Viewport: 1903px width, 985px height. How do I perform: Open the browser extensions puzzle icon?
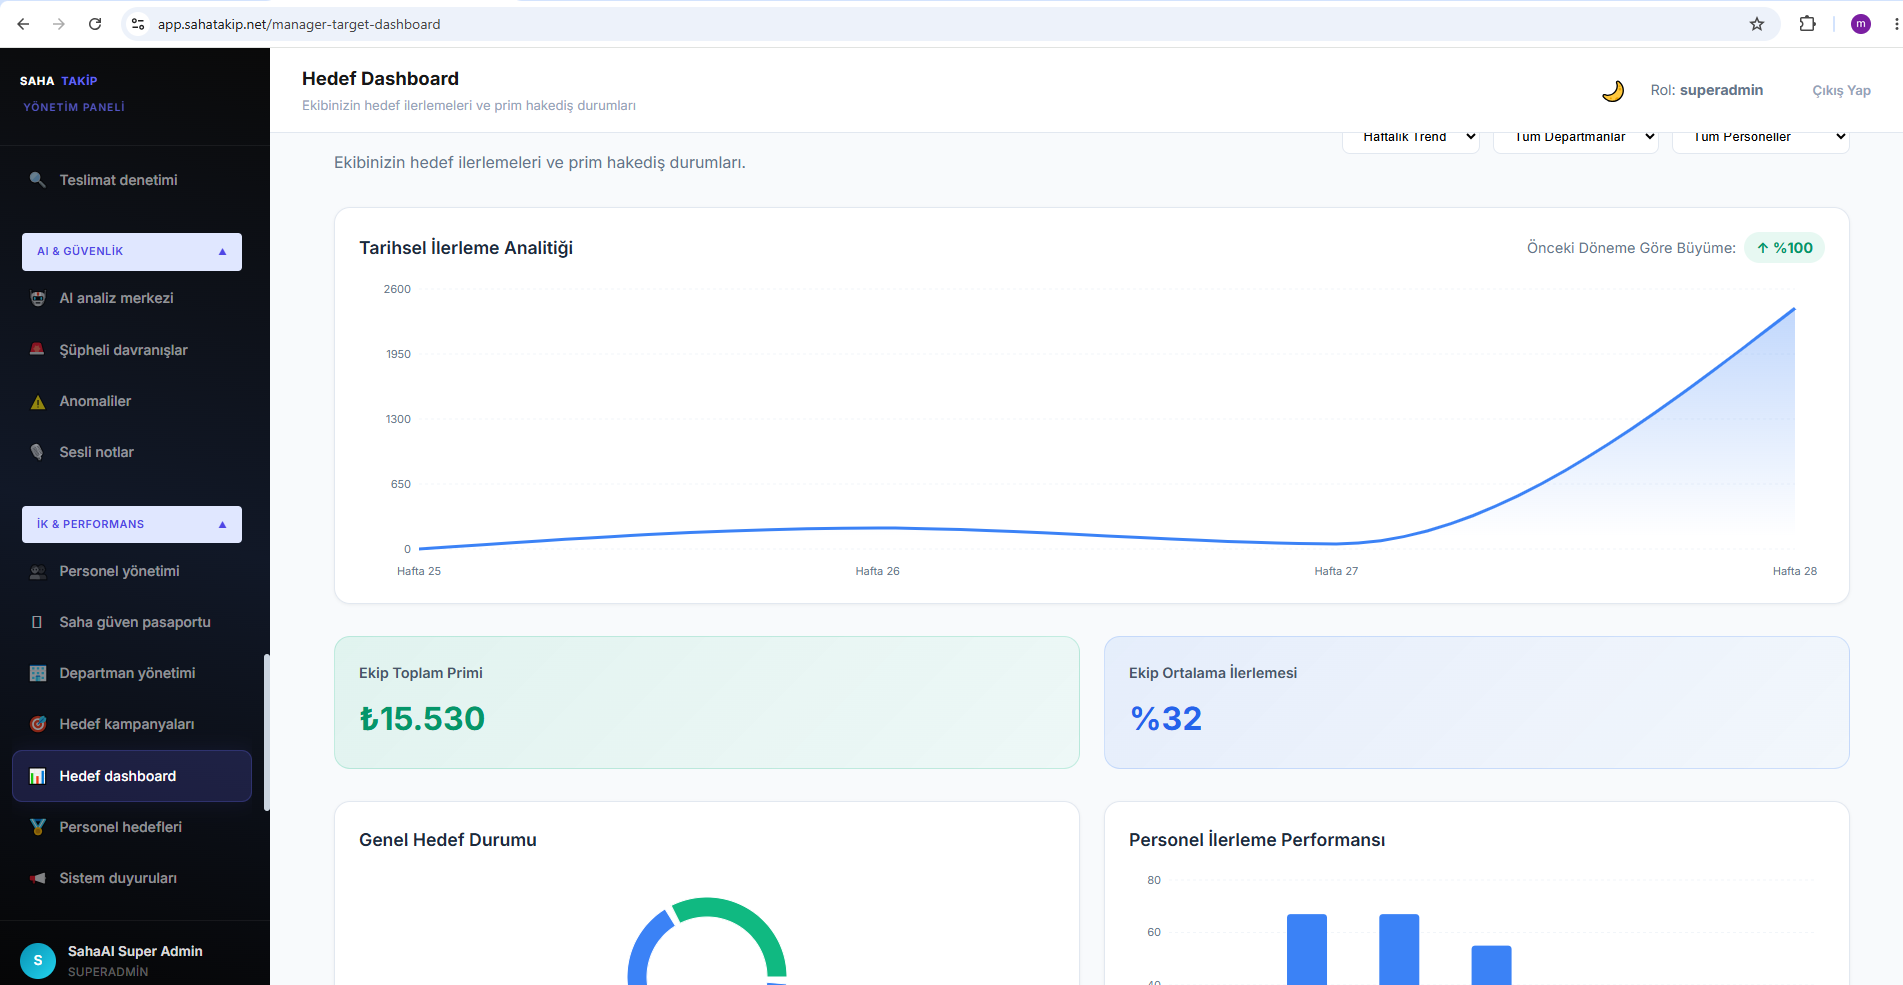click(1807, 24)
